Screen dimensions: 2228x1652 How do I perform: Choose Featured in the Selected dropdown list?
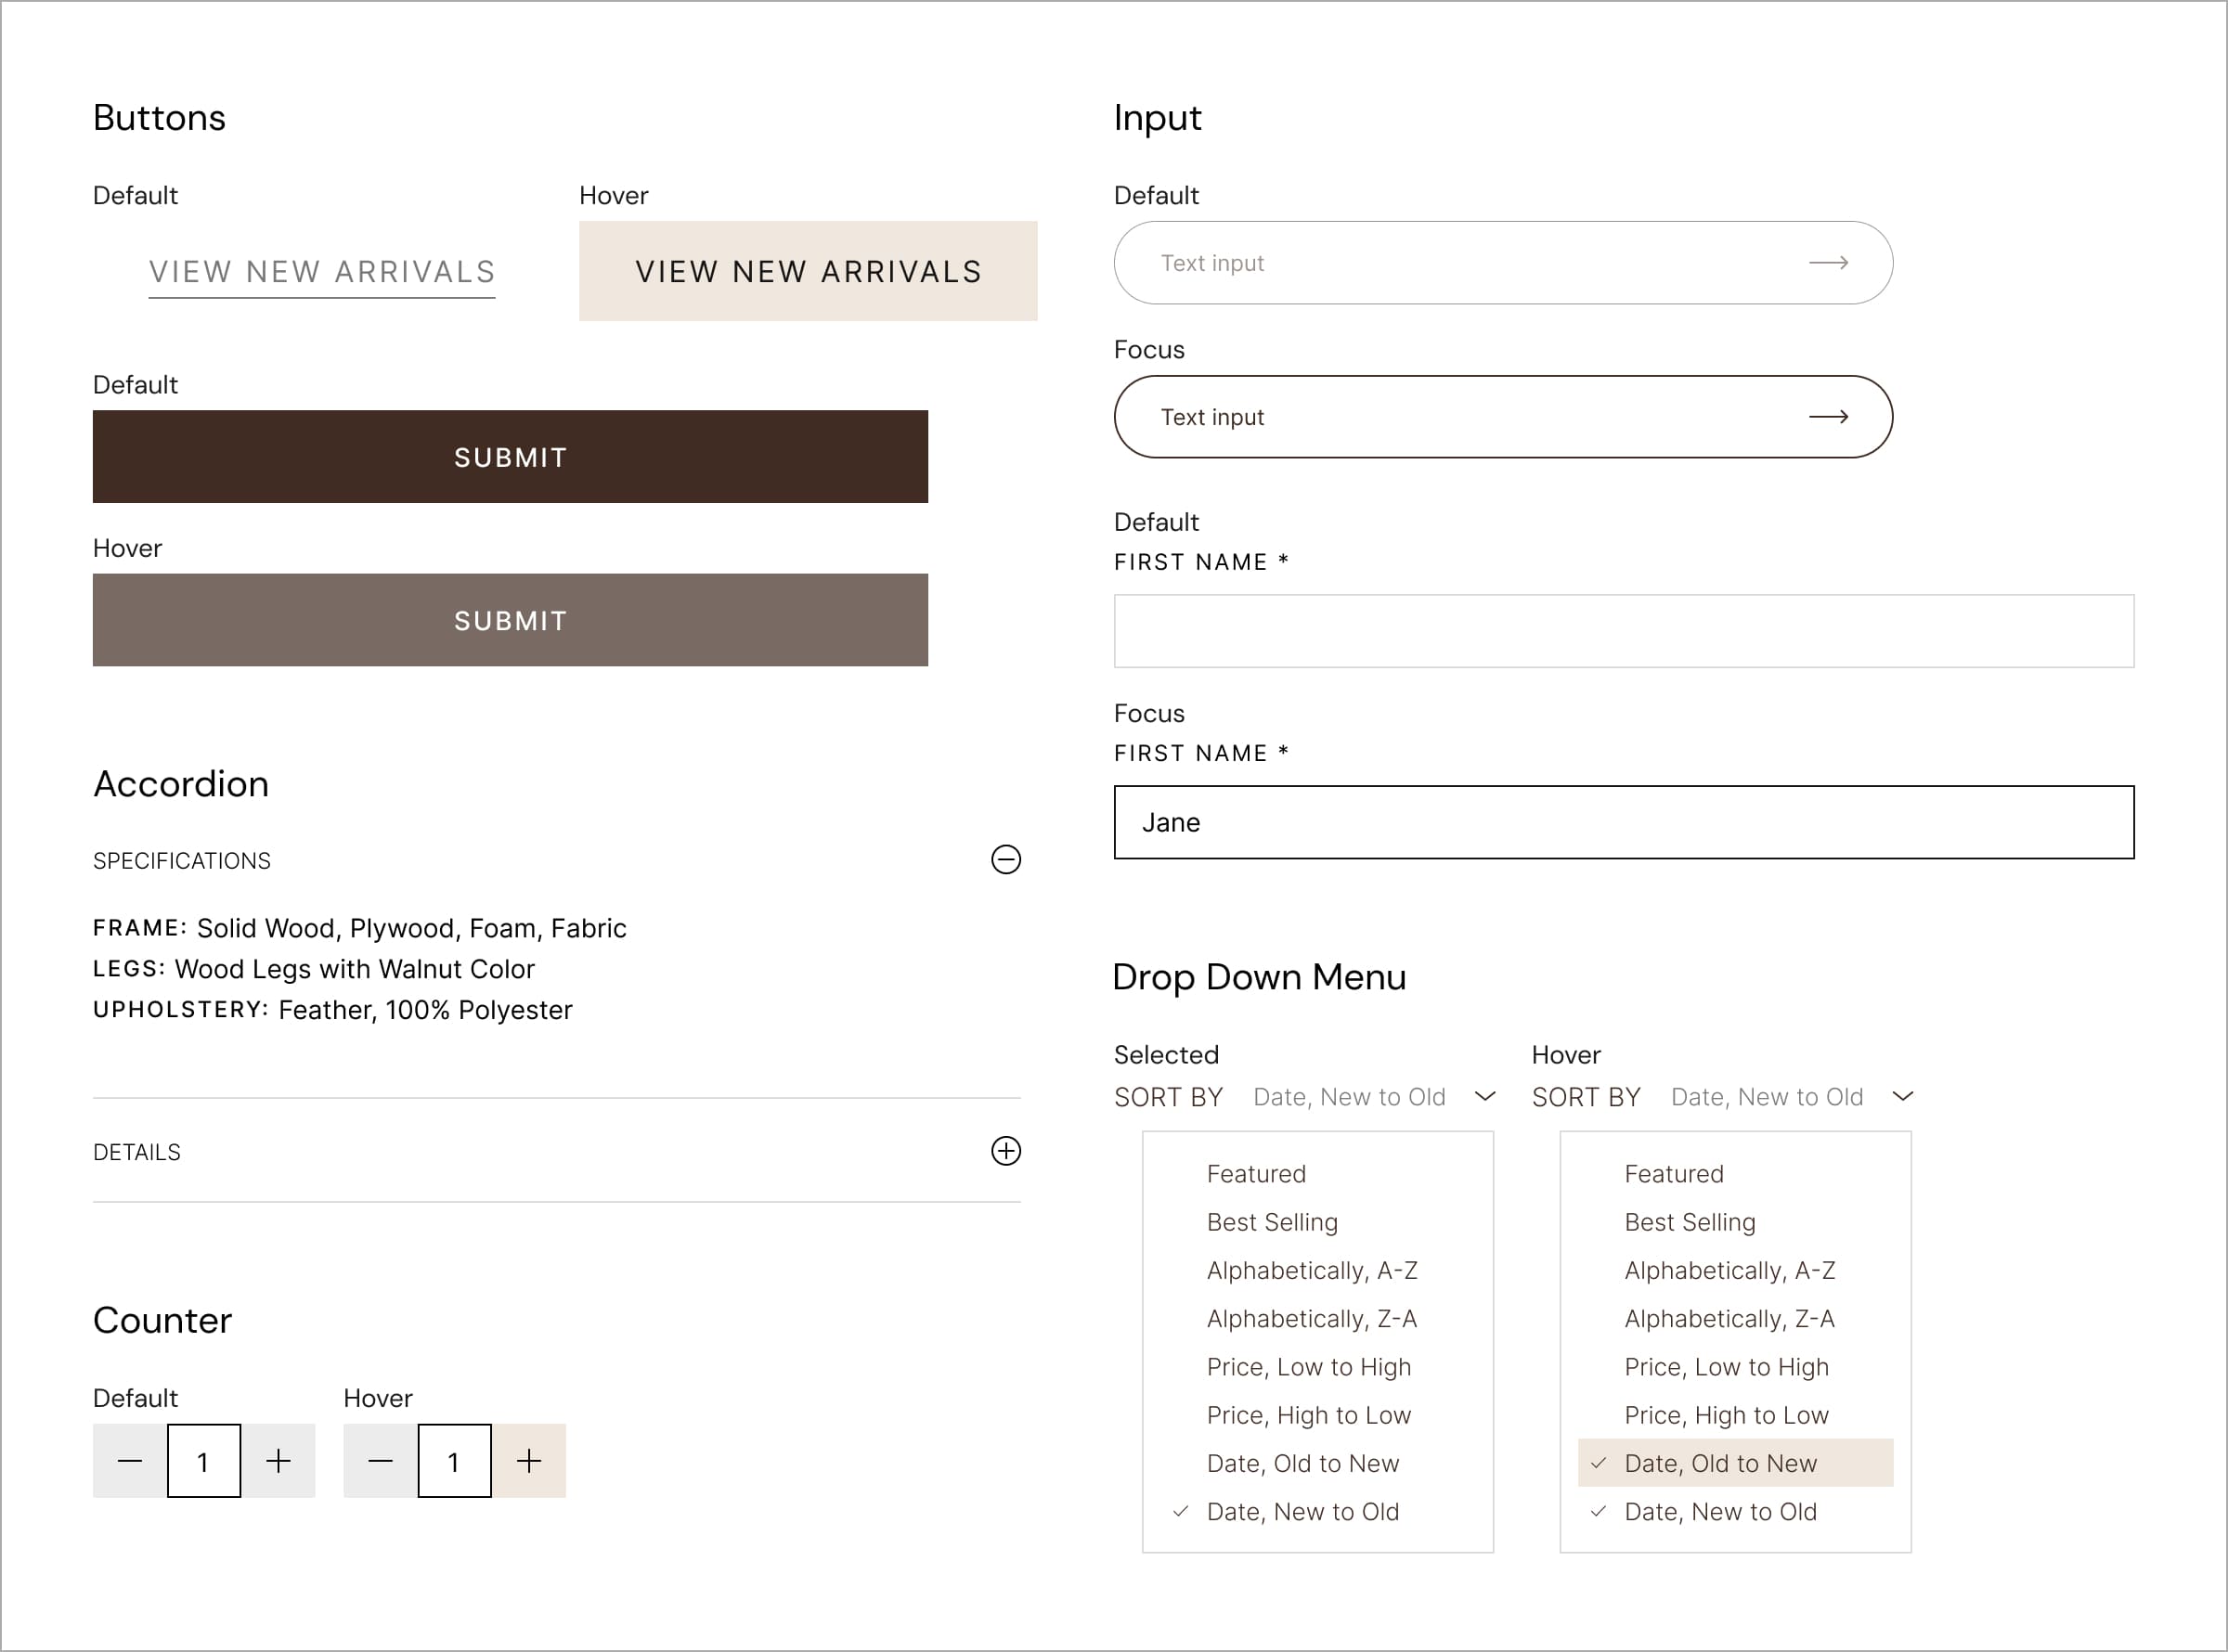click(1318, 1174)
